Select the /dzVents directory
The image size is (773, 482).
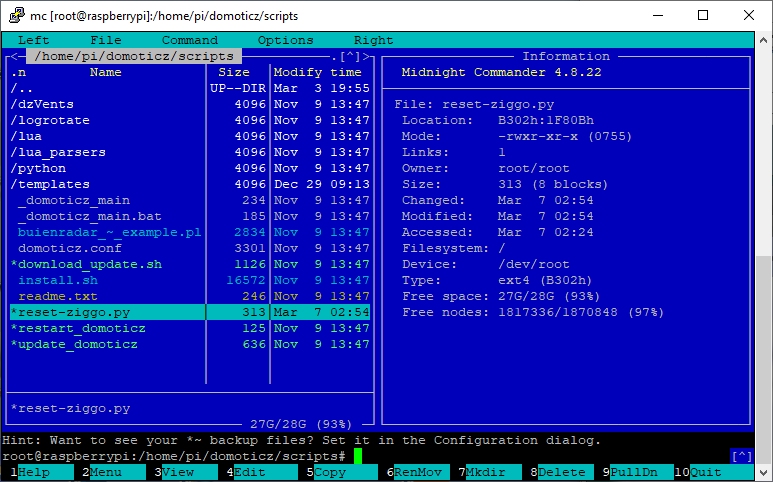point(190,104)
